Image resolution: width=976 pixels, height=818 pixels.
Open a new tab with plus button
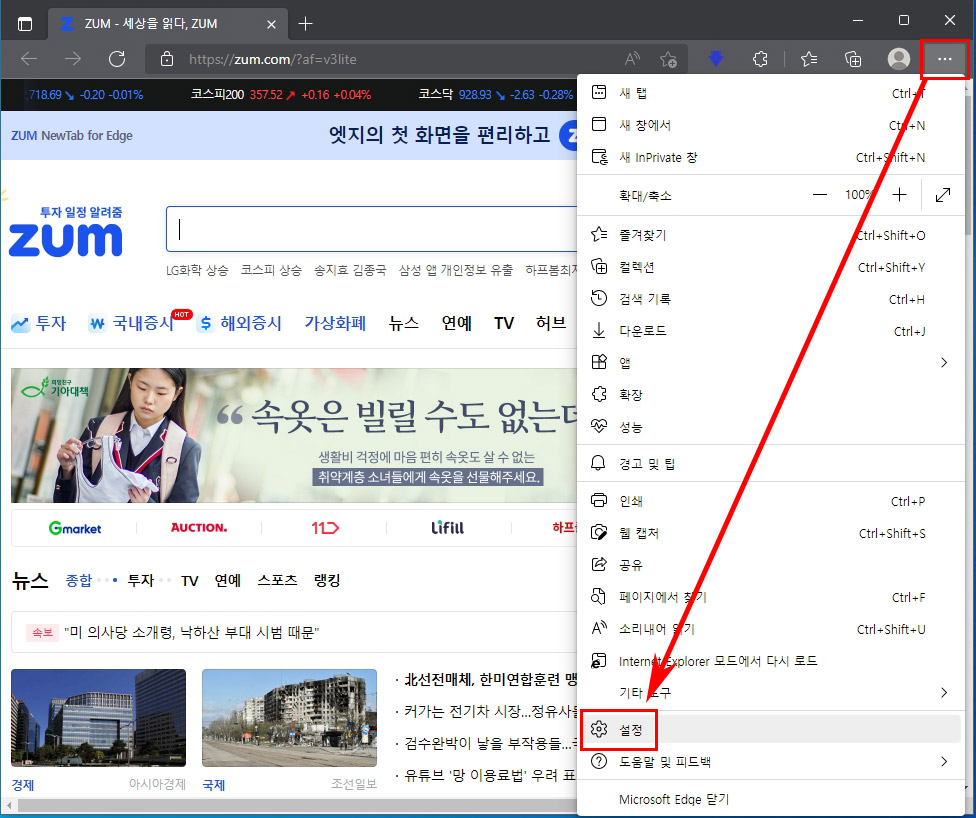pyautogui.click(x=305, y=24)
